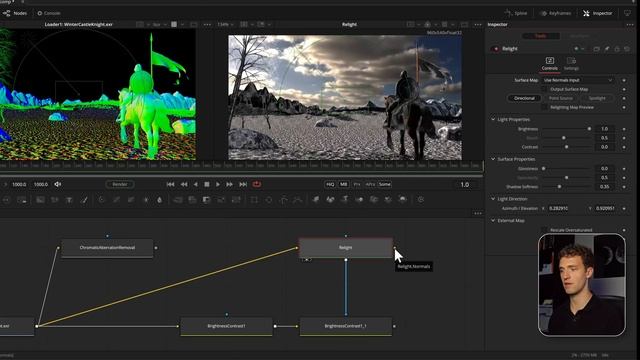Screen dimensions: 640x360
Task: Click the audio speaker icon
Action: pyautogui.click(x=58, y=184)
